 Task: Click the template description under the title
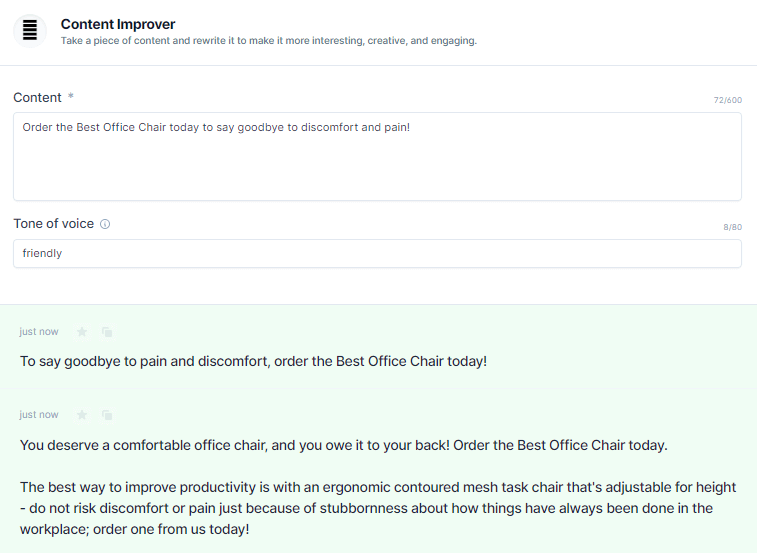click(268, 41)
